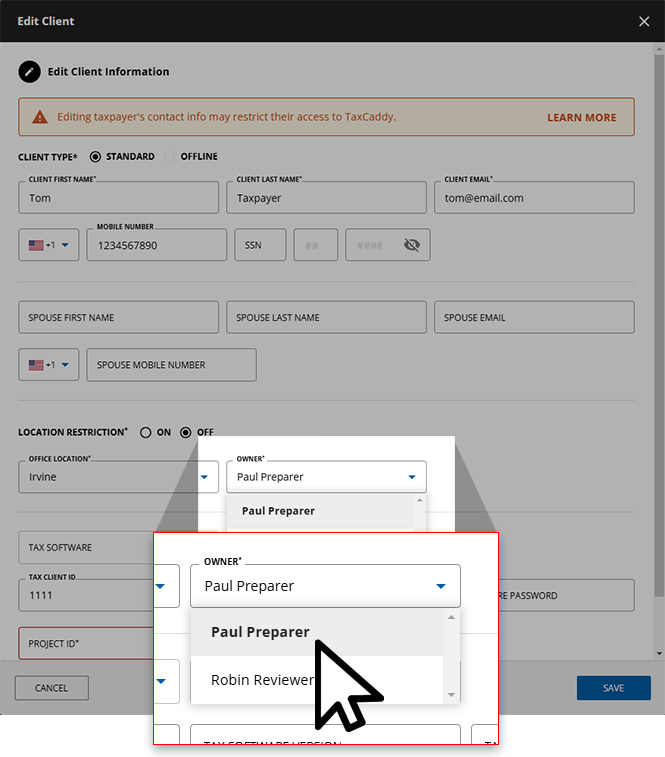Click the pencil Edit Client Information icon
665x757 pixels.
(29, 72)
